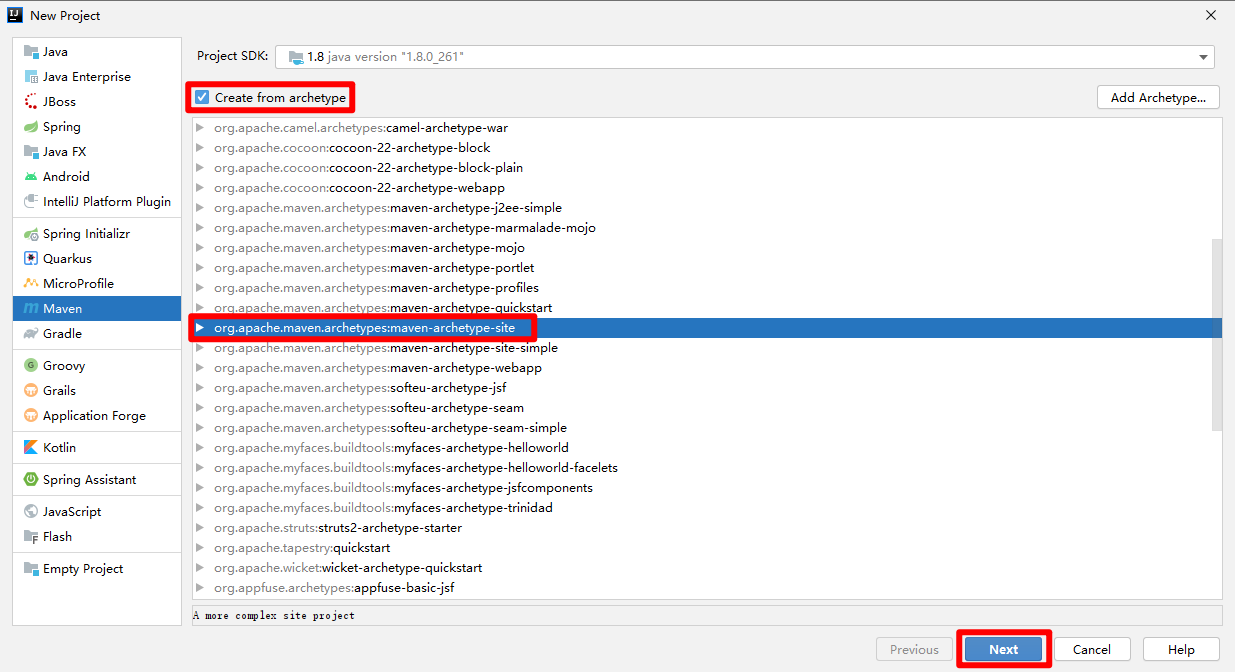The height and width of the screenshot is (672, 1235).
Task: Click the Java FX folder icon
Action: tap(31, 152)
